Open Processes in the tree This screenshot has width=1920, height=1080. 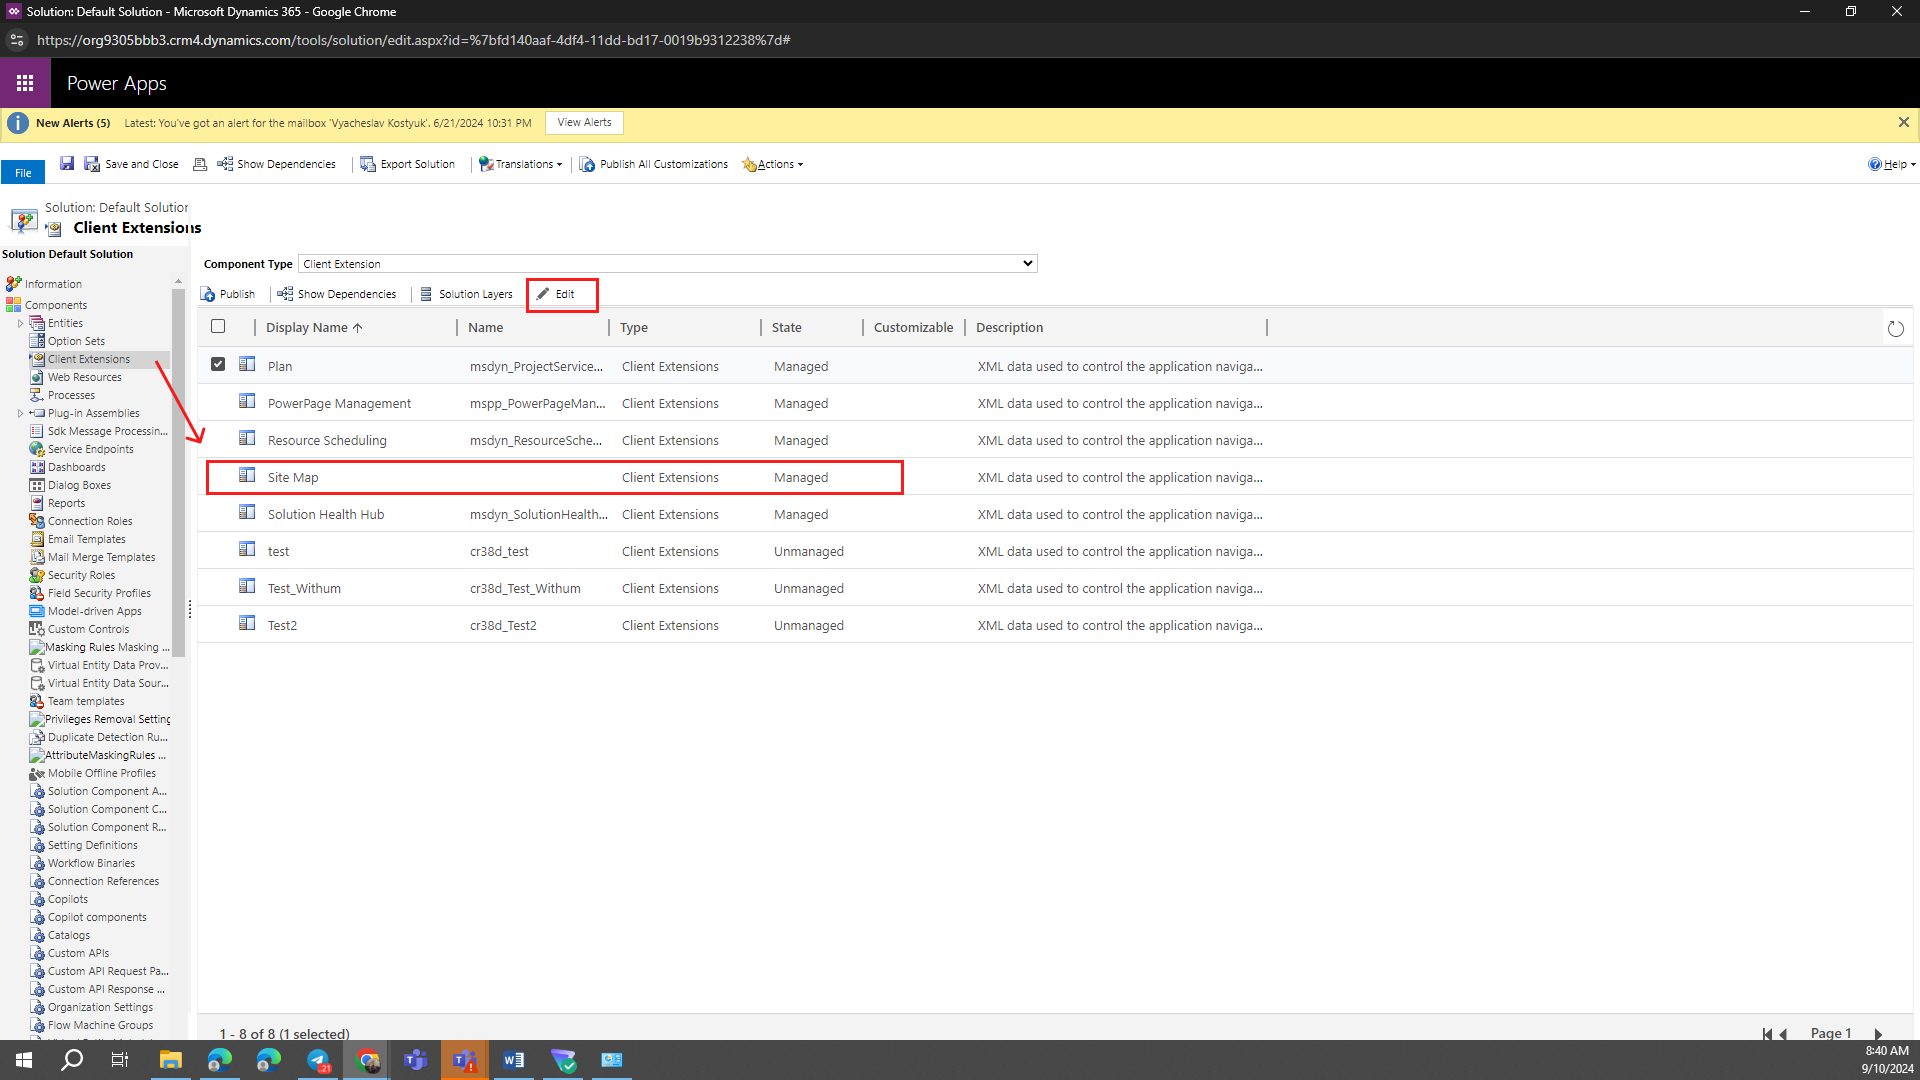(71, 395)
